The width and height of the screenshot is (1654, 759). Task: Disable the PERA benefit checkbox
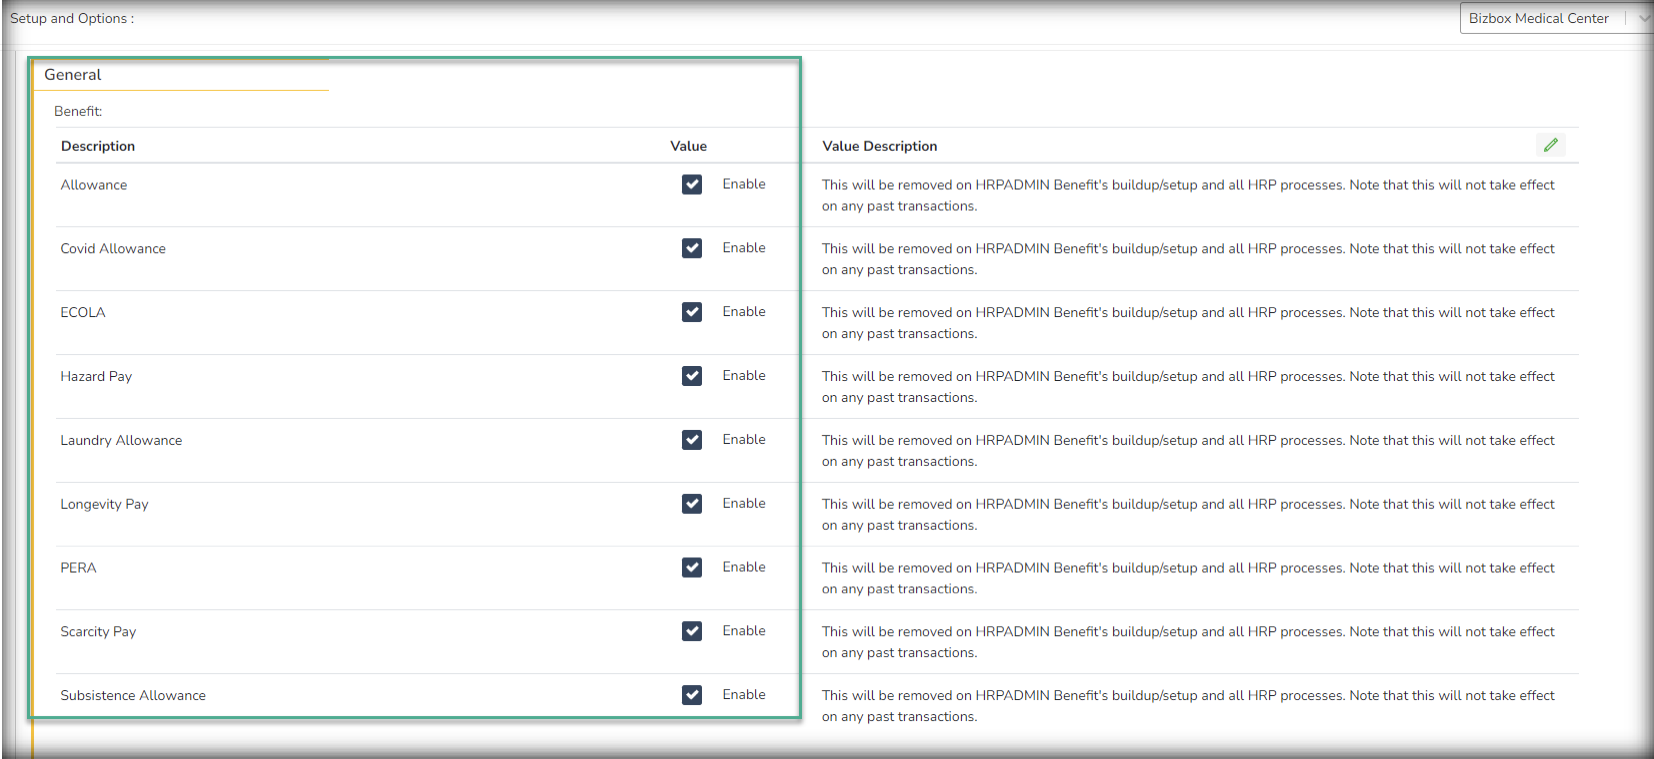pos(692,567)
